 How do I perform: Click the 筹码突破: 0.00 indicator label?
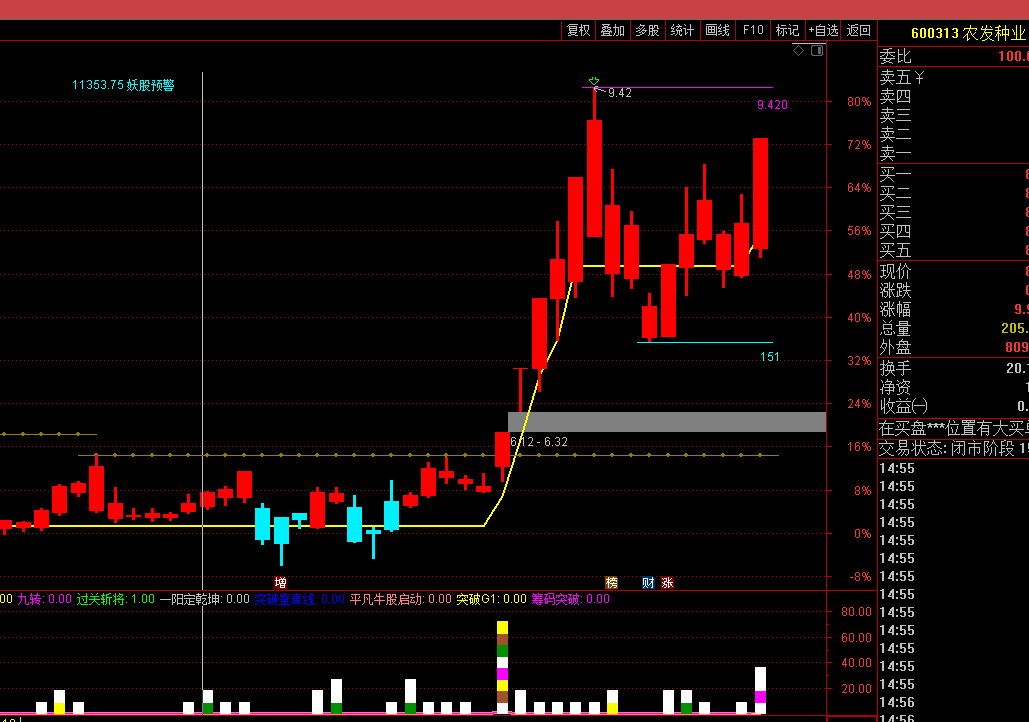(x=570, y=599)
